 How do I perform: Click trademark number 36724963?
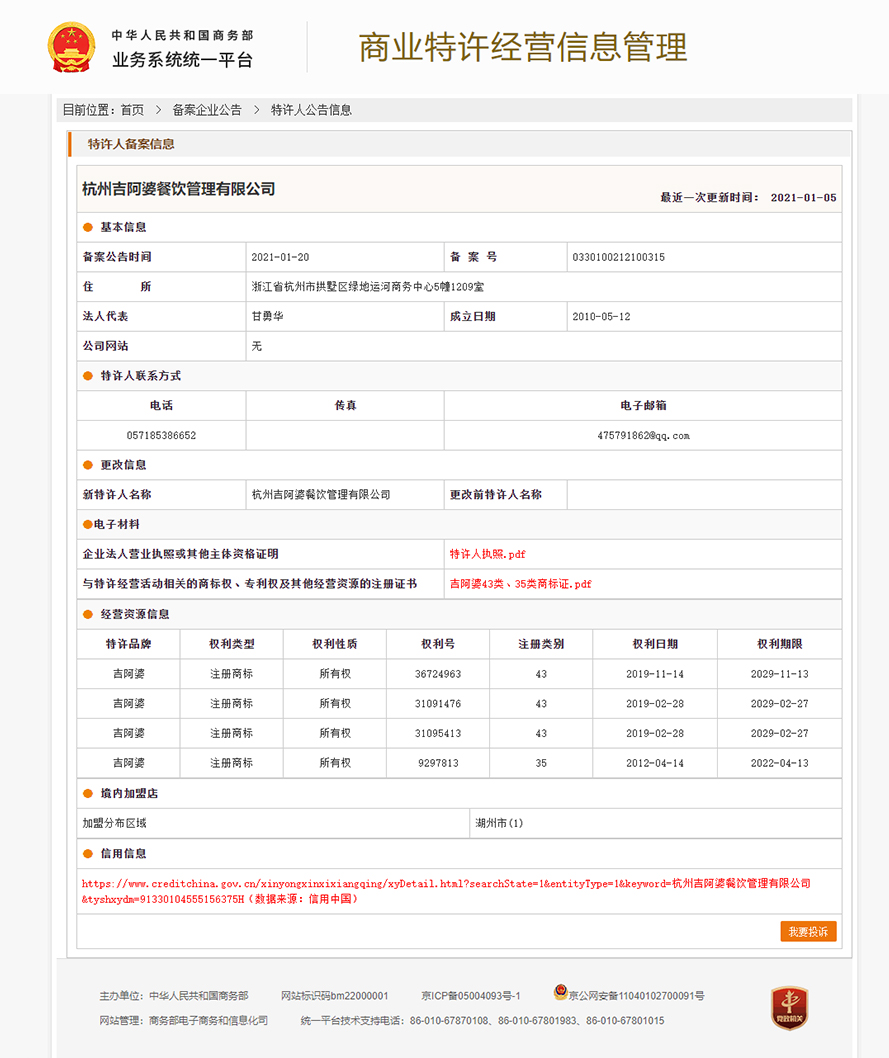tap(438, 674)
